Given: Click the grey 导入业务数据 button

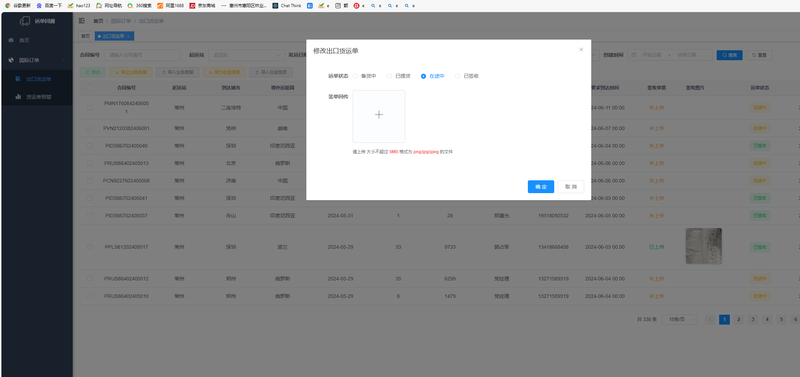Looking at the screenshot, I should click(178, 72).
